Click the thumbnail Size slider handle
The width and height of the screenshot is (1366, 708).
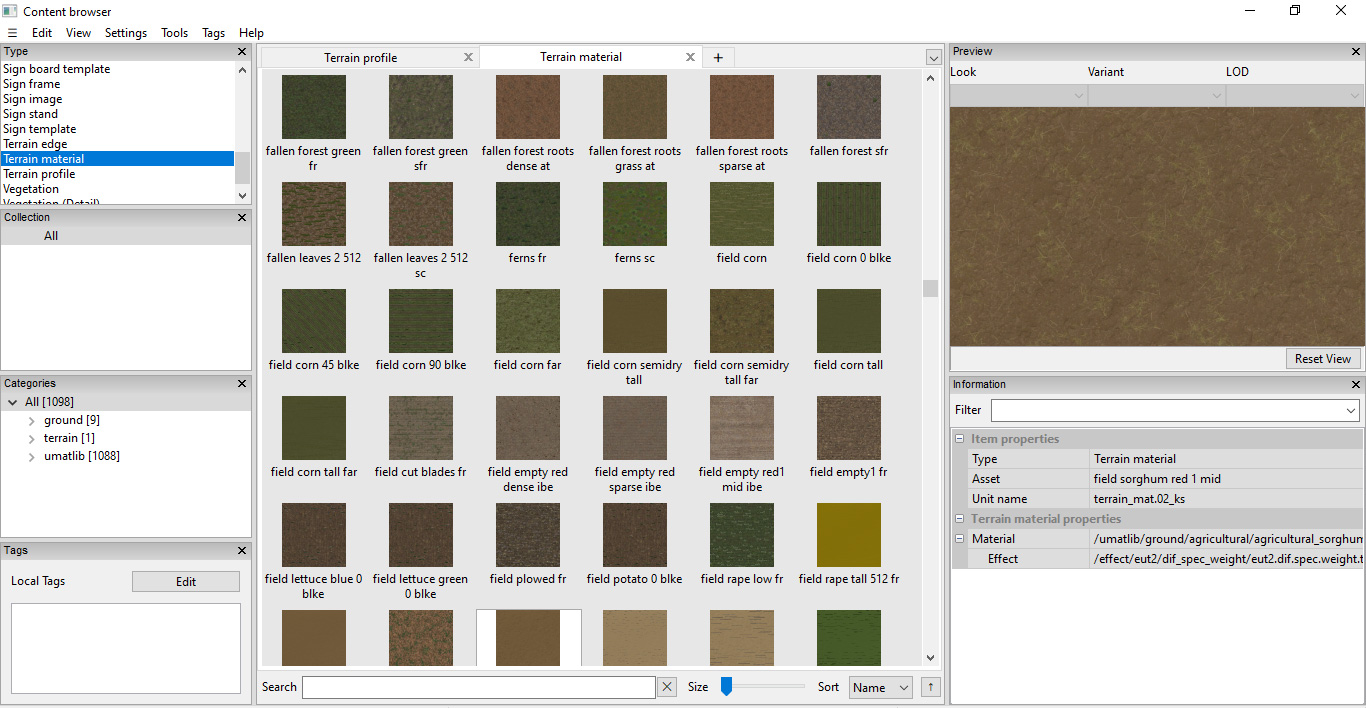[727, 686]
